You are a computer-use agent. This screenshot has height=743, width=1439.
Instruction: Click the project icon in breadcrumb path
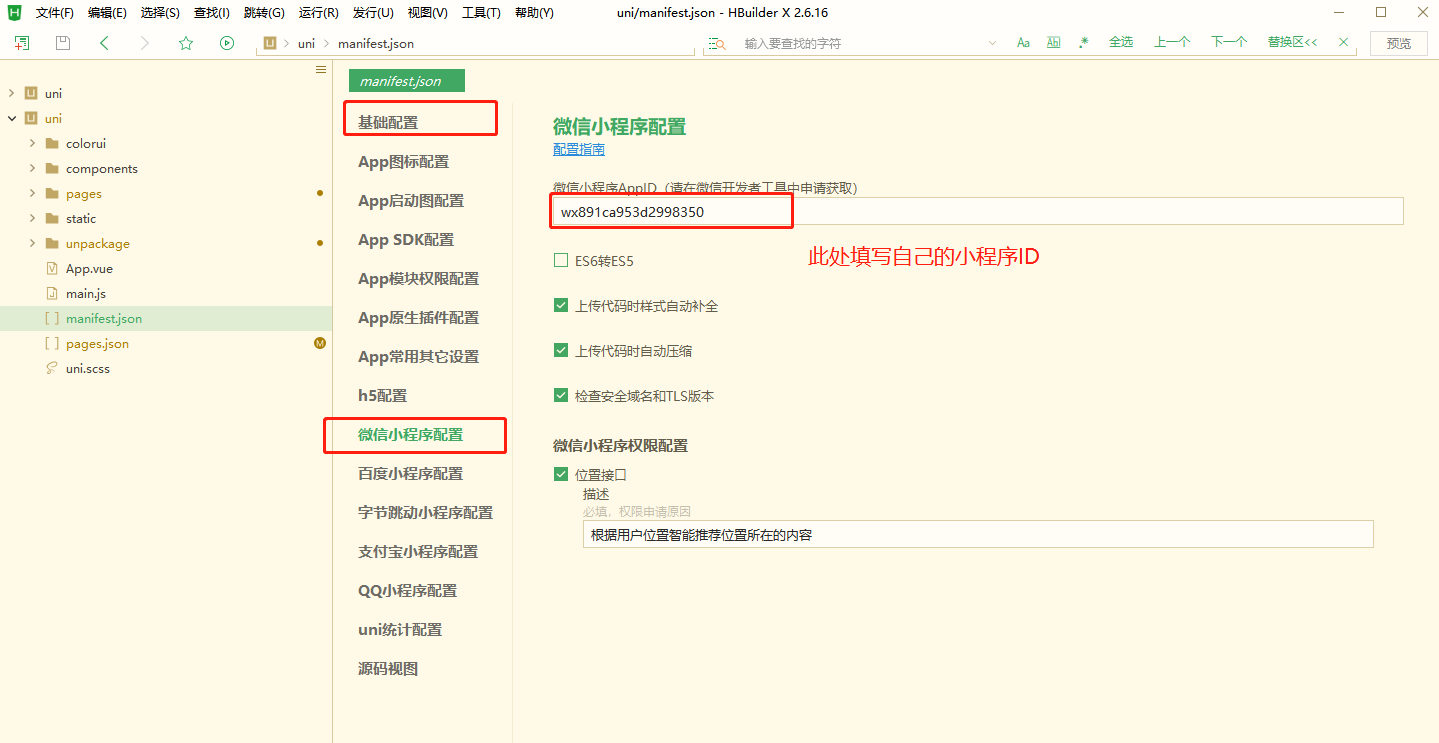coord(270,43)
